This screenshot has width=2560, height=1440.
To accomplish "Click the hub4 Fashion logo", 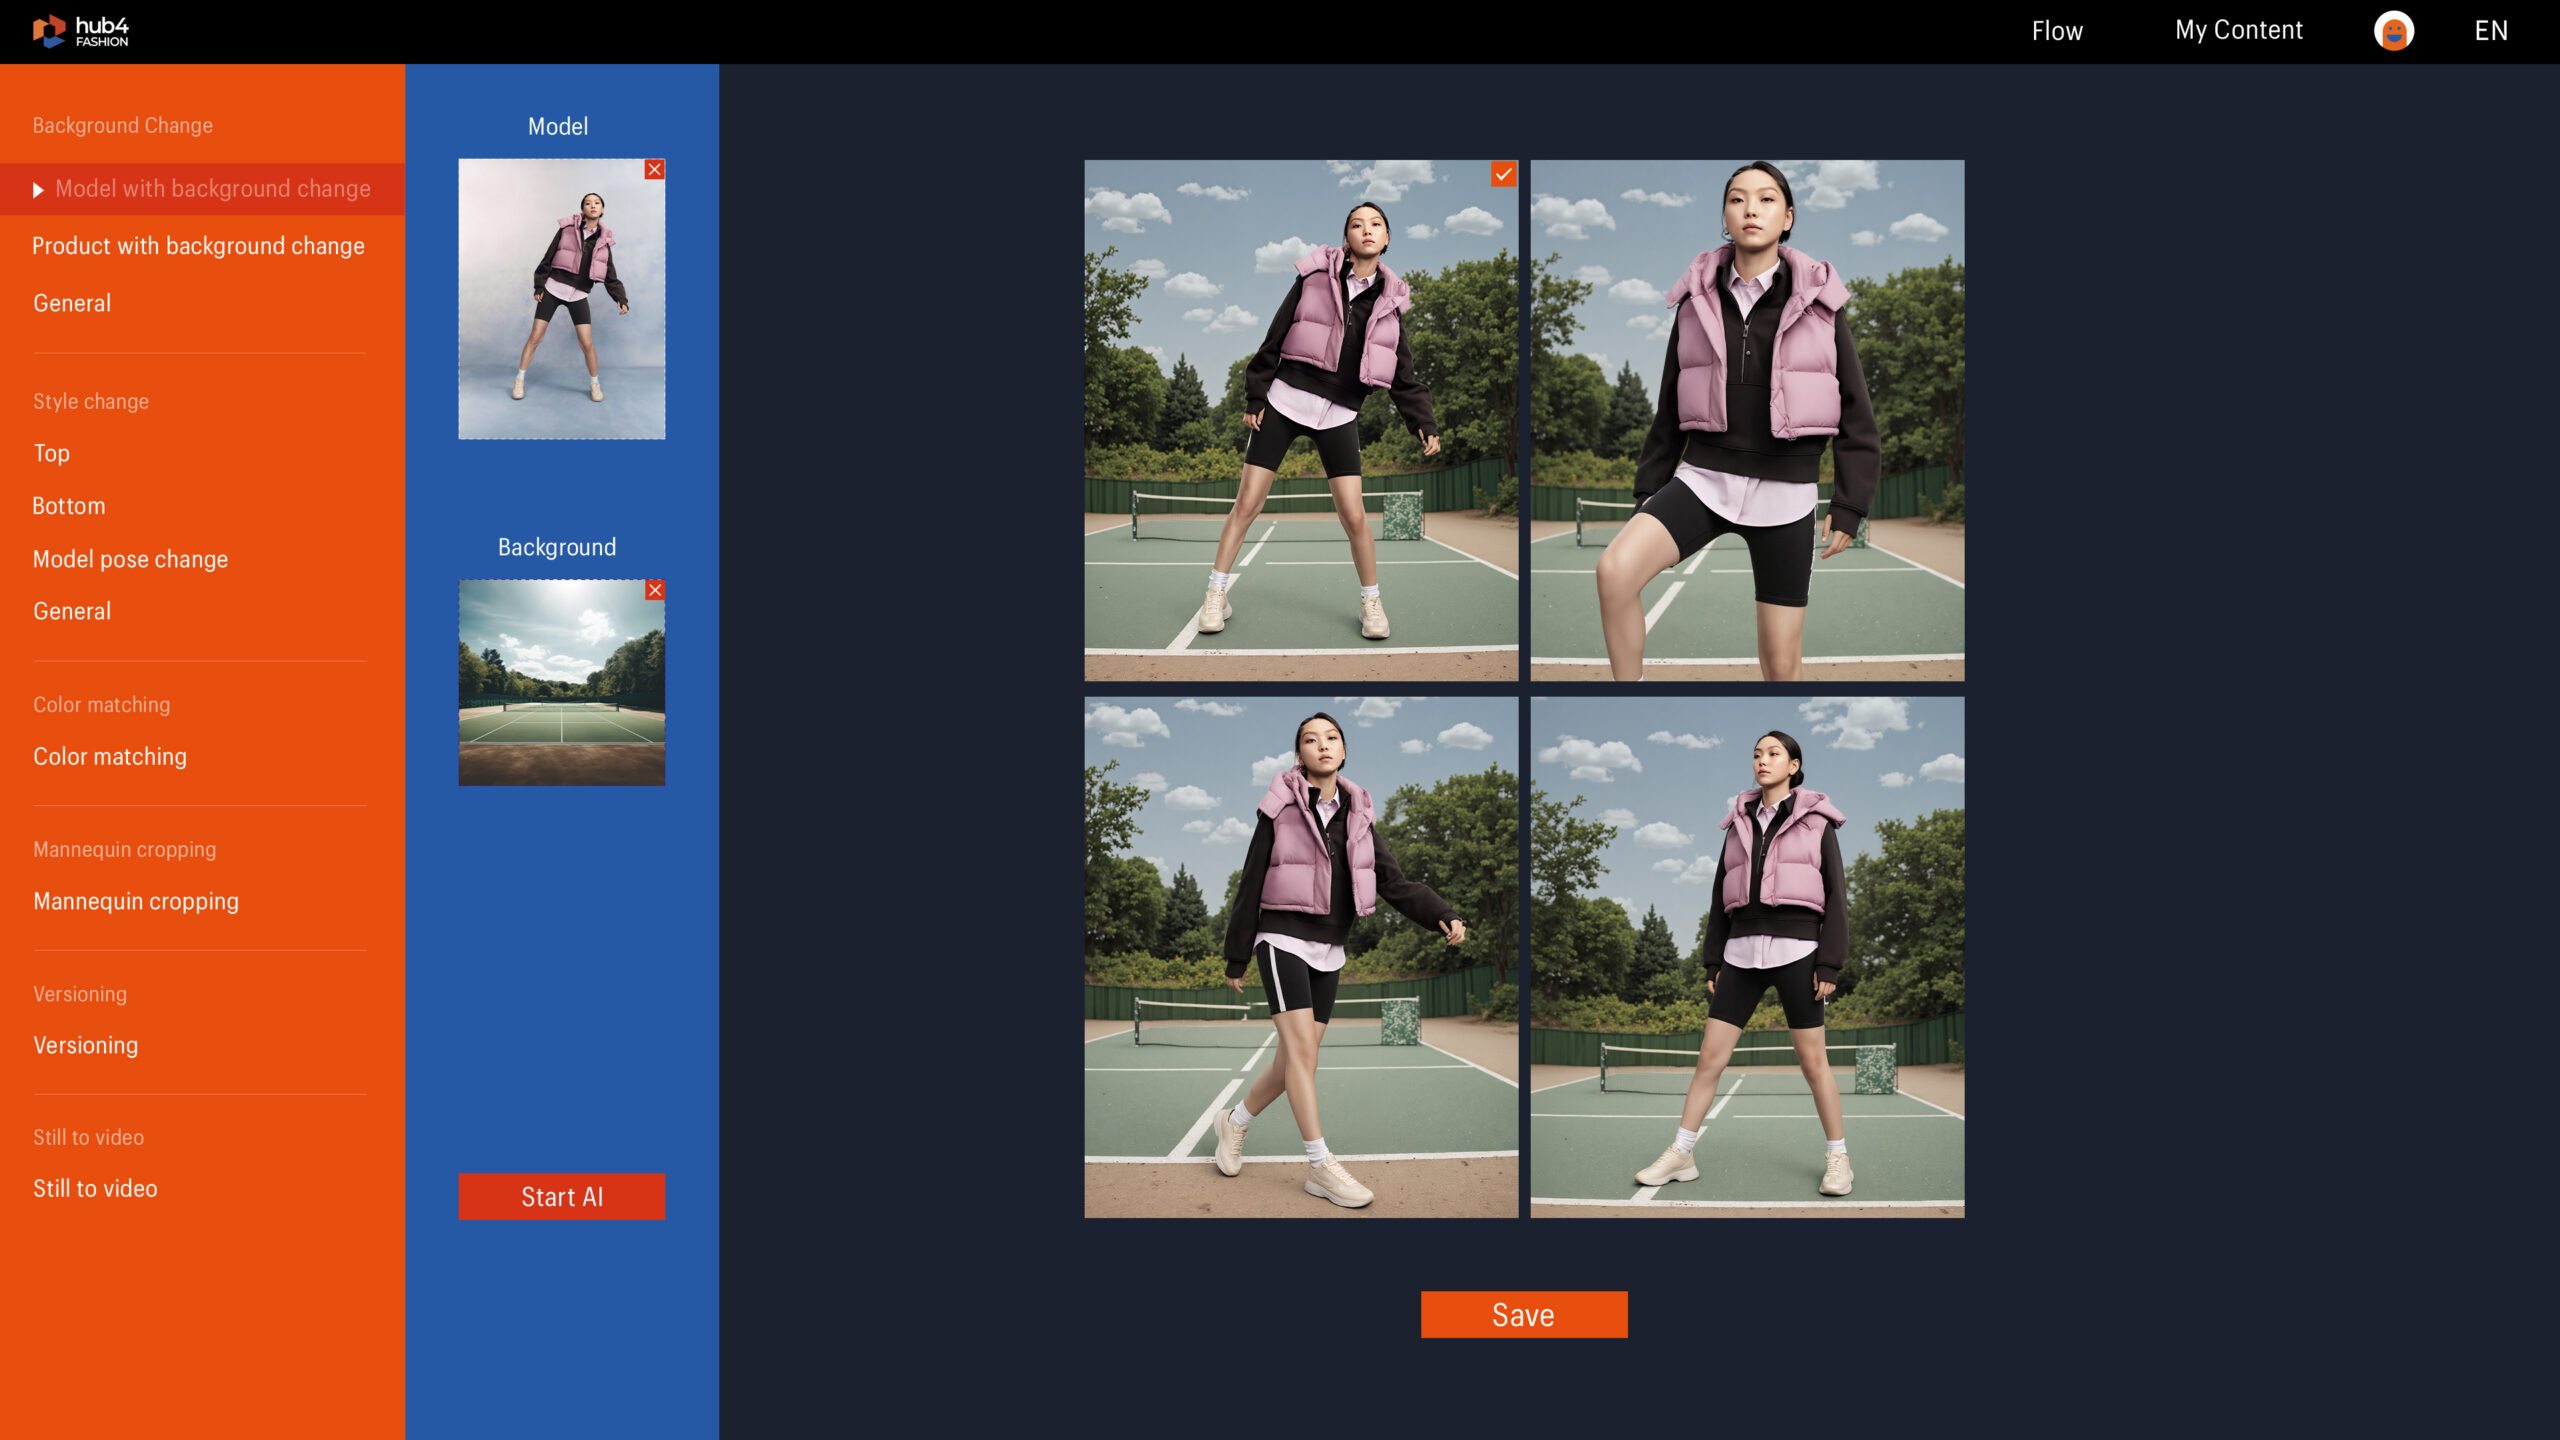I will (x=81, y=31).
